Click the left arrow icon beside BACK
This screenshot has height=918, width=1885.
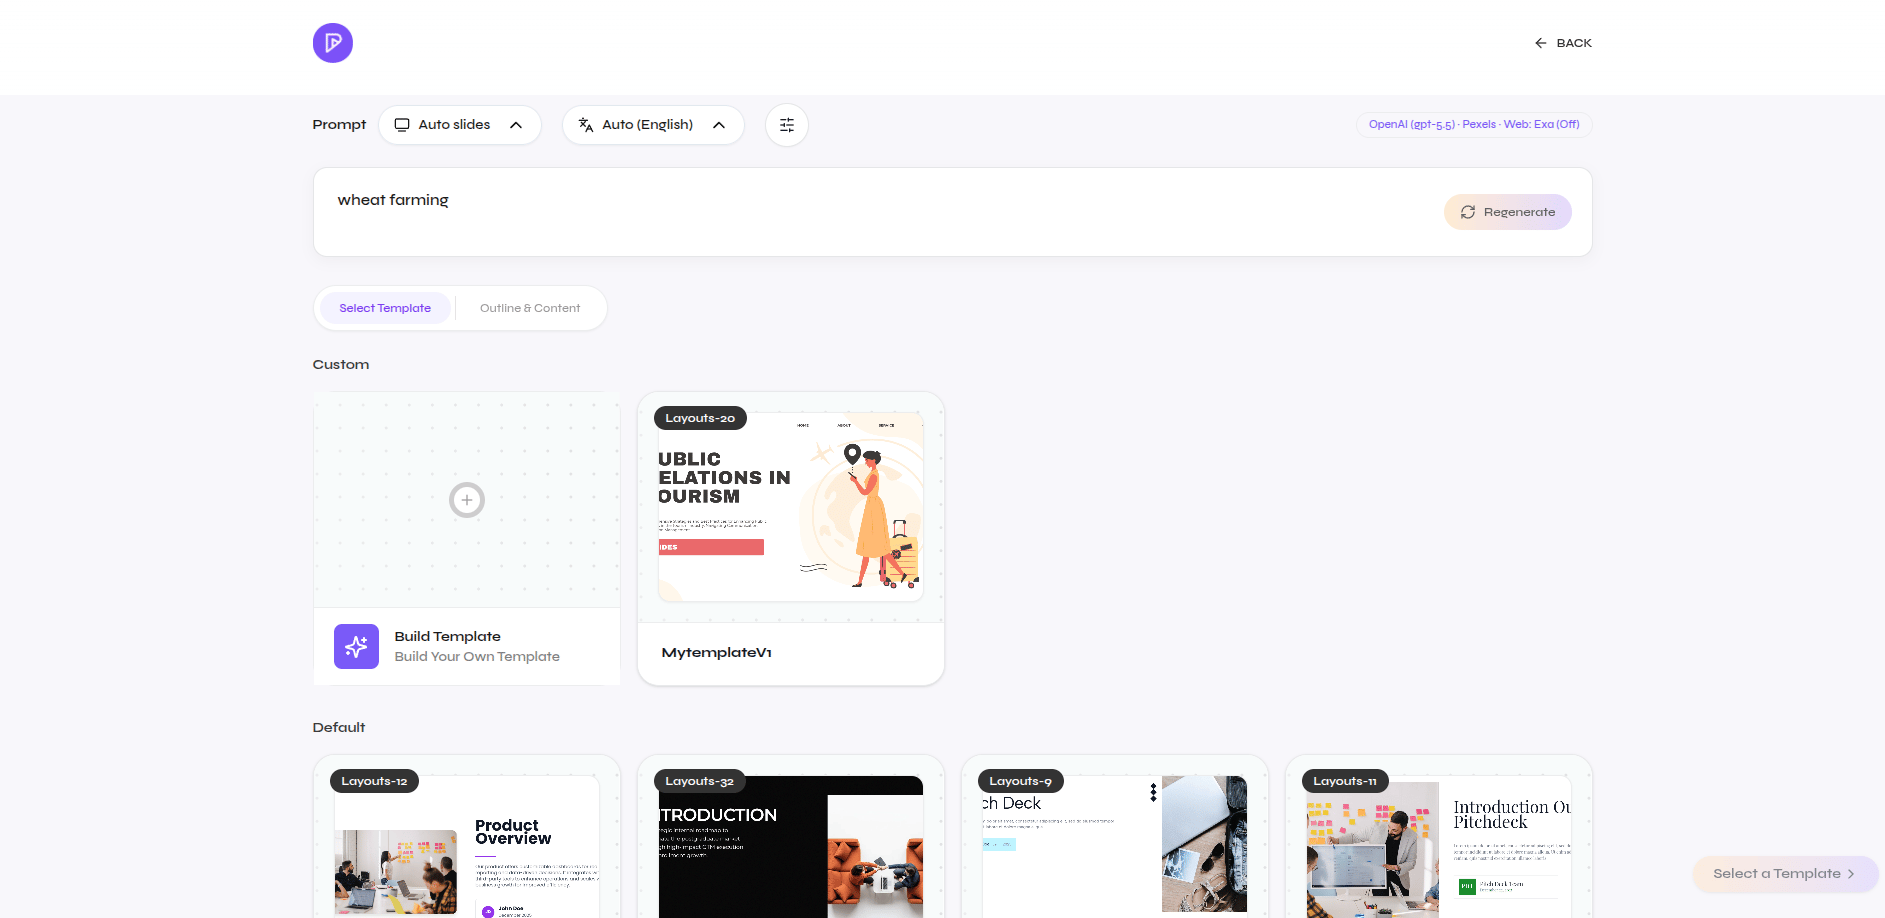point(1541,43)
